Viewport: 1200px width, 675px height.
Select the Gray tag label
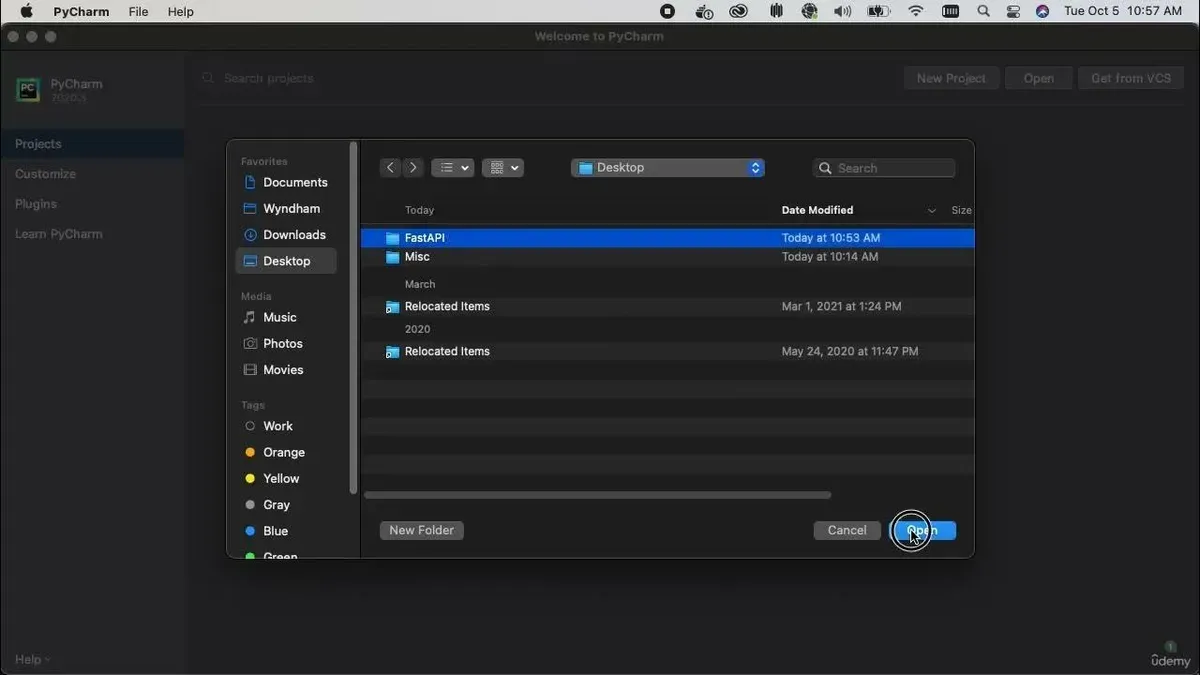point(276,505)
